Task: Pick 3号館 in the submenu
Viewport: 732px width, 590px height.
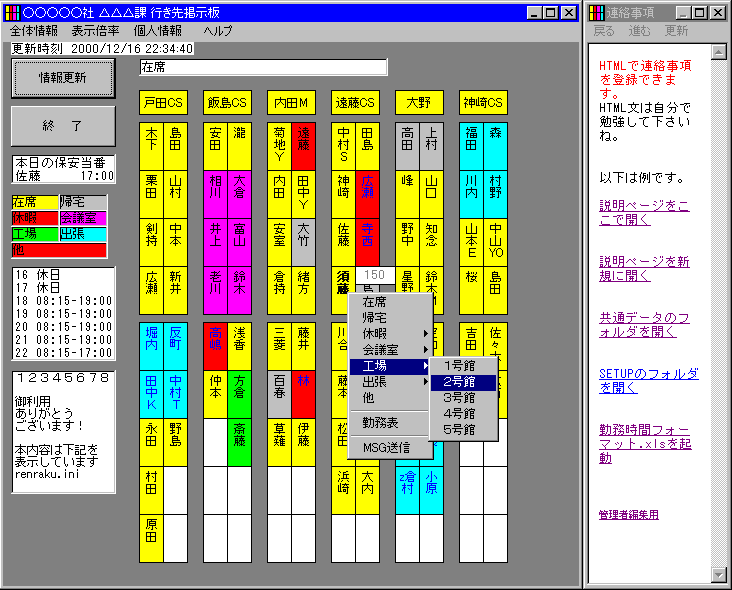Action: (x=463, y=398)
